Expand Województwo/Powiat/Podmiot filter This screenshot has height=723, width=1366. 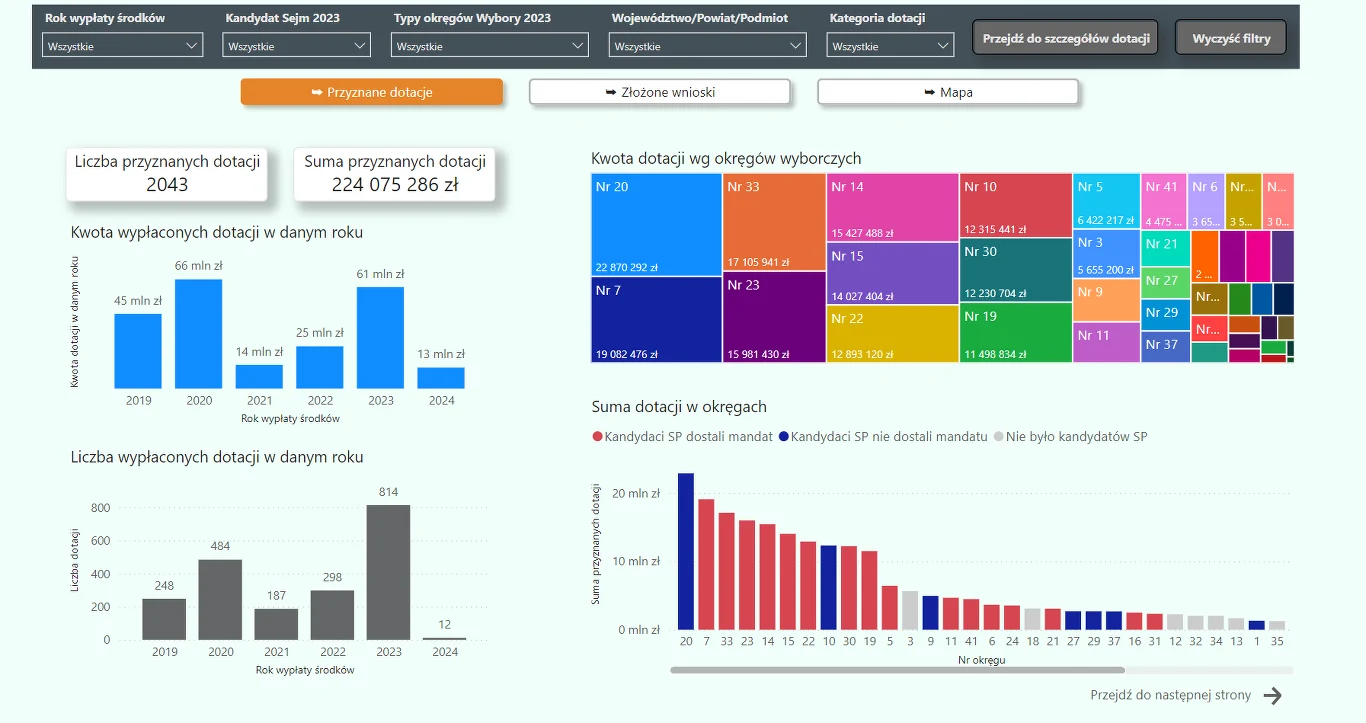[x=708, y=45]
